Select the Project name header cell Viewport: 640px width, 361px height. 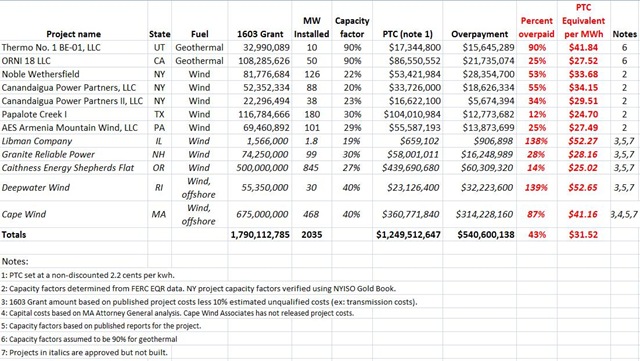[x=73, y=34]
